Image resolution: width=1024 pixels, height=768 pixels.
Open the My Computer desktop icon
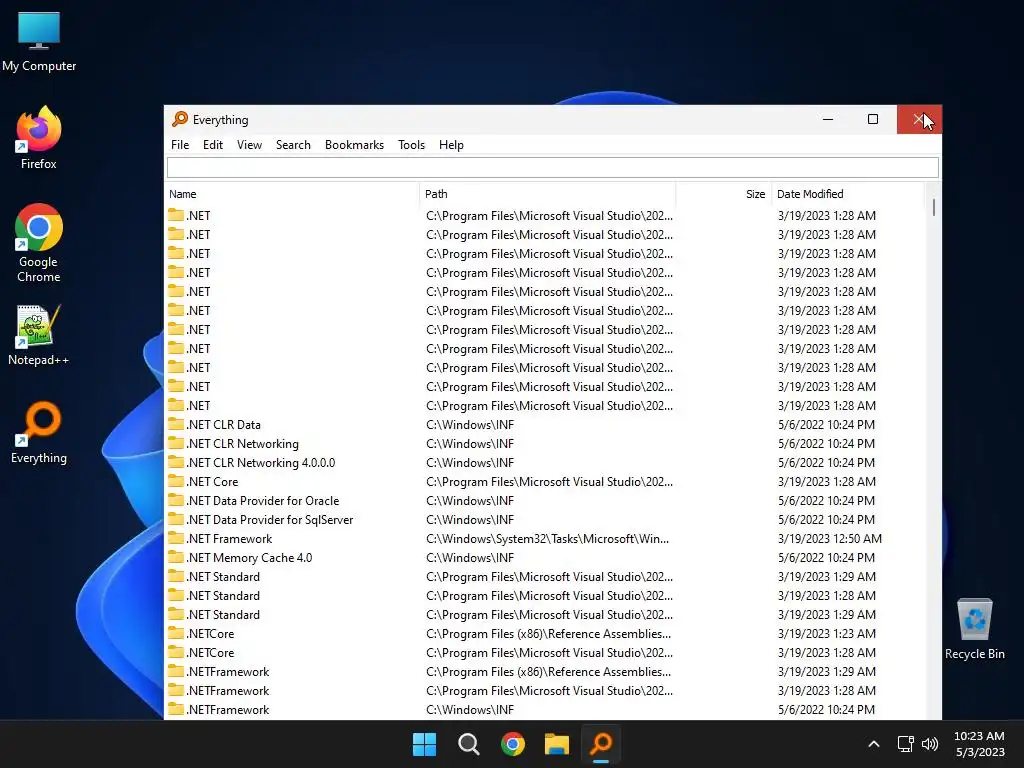pos(39,42)
